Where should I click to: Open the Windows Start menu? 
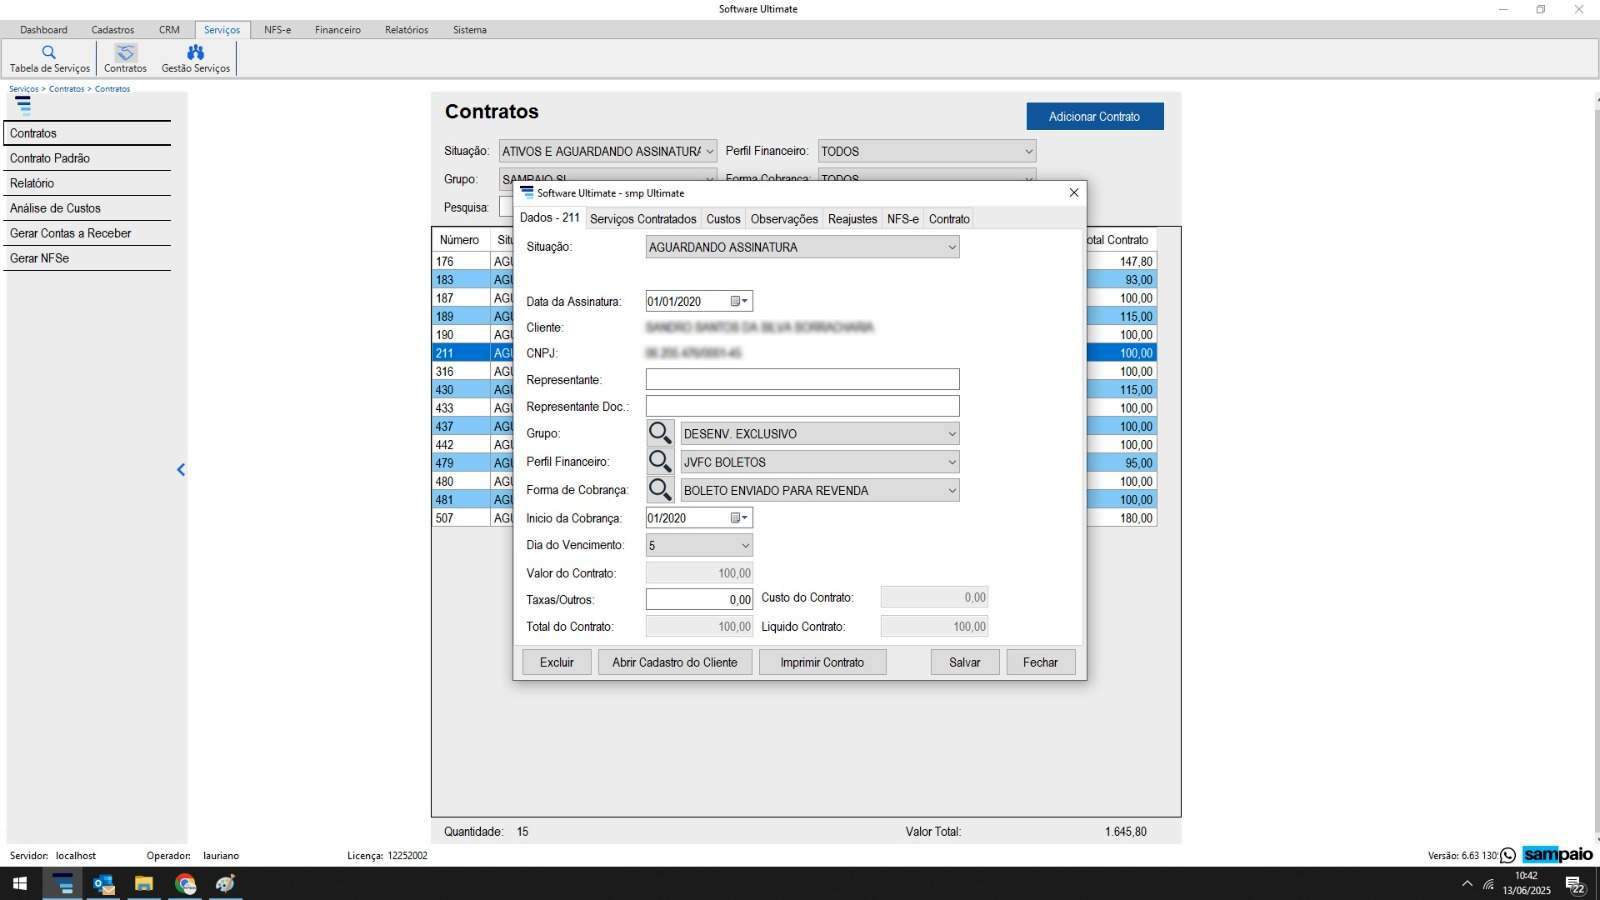[x=19, y=884]
